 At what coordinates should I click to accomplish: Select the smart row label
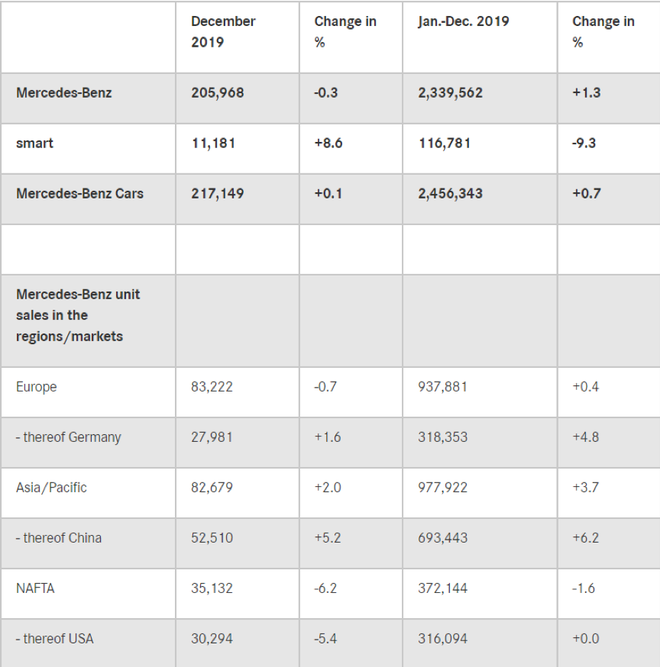pos(35,143)
